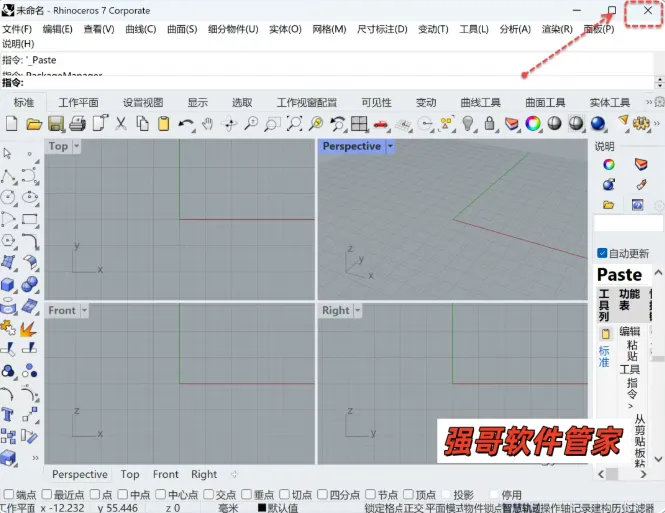Screen dimensions: 665x513
Task: Select the Text tool in left sidebar
Action: tap(7, 414)
